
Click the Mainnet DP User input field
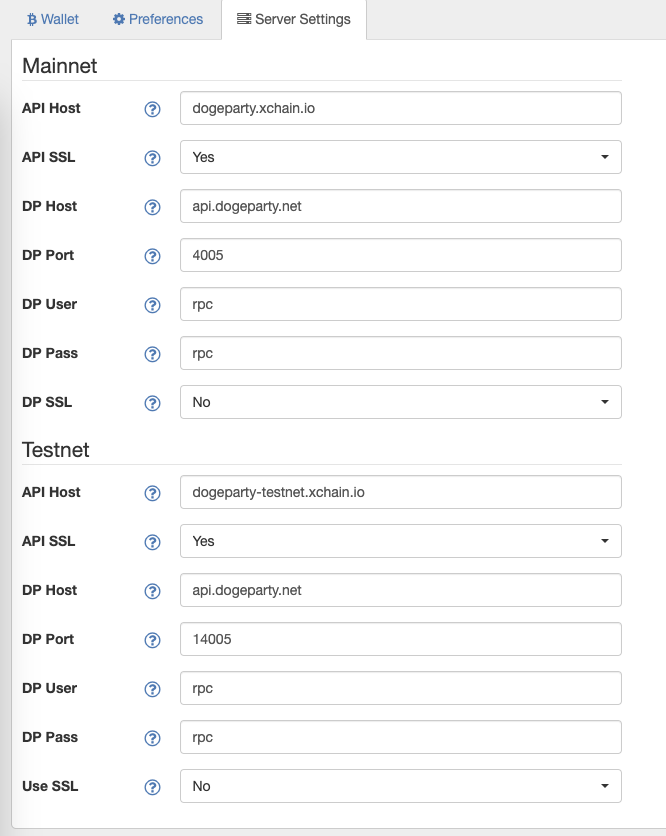click(400, 304)
